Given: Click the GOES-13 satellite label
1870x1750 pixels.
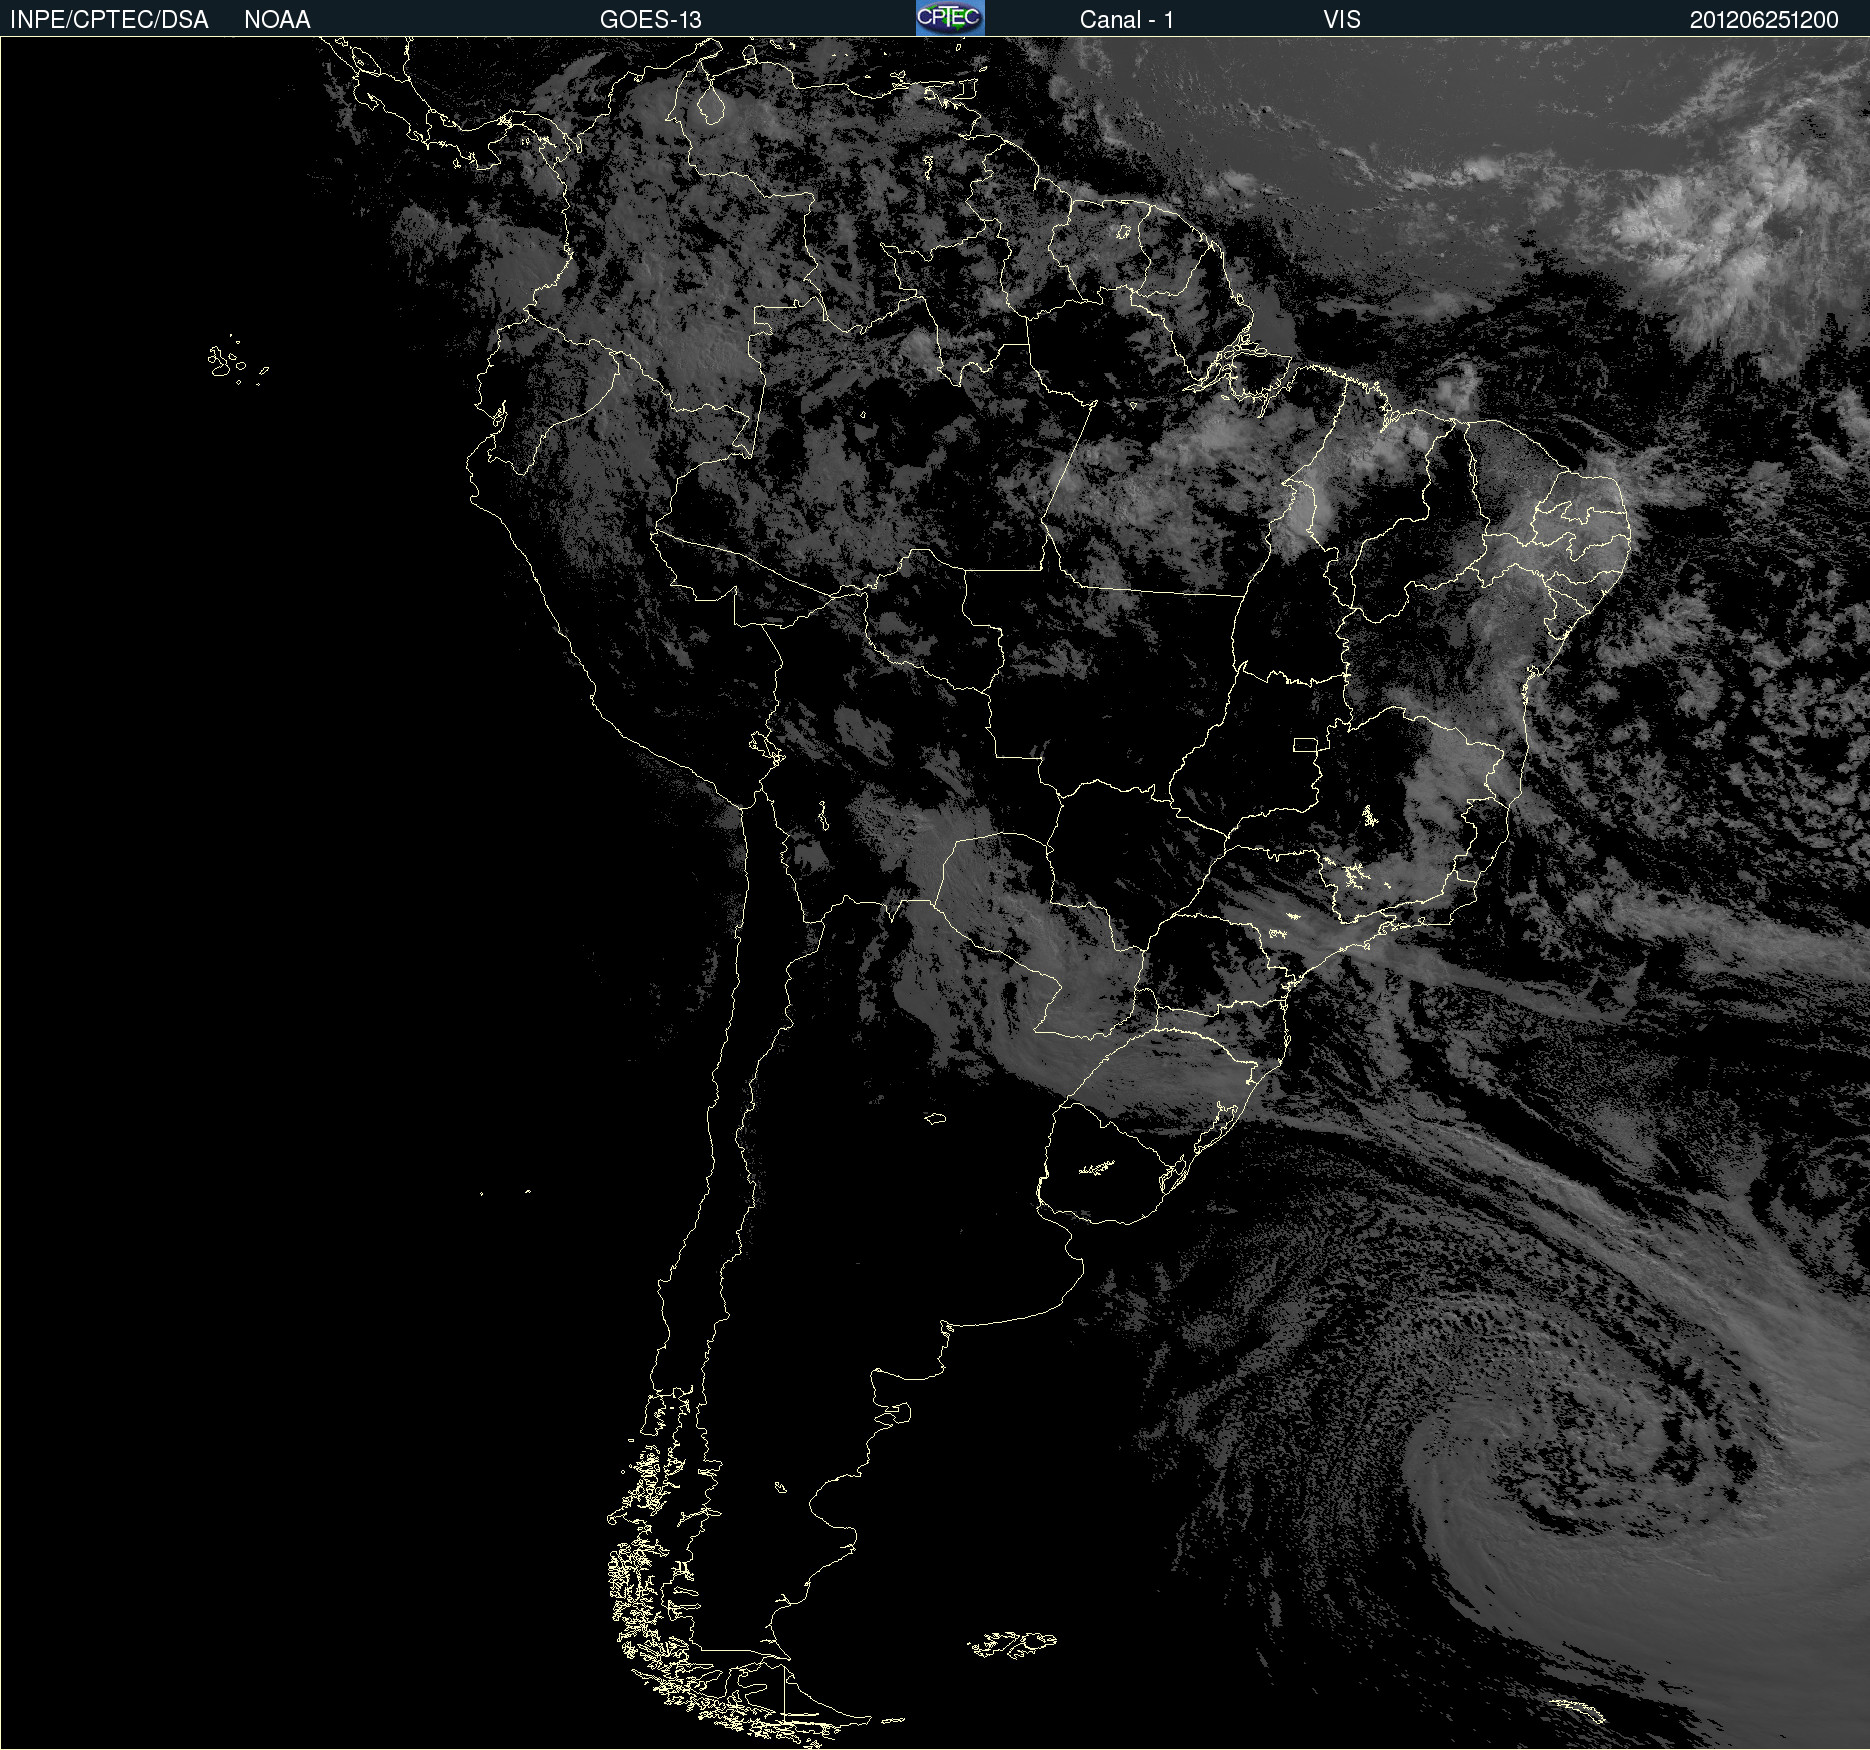Looking at the screenshot, I should coord(651,20).
